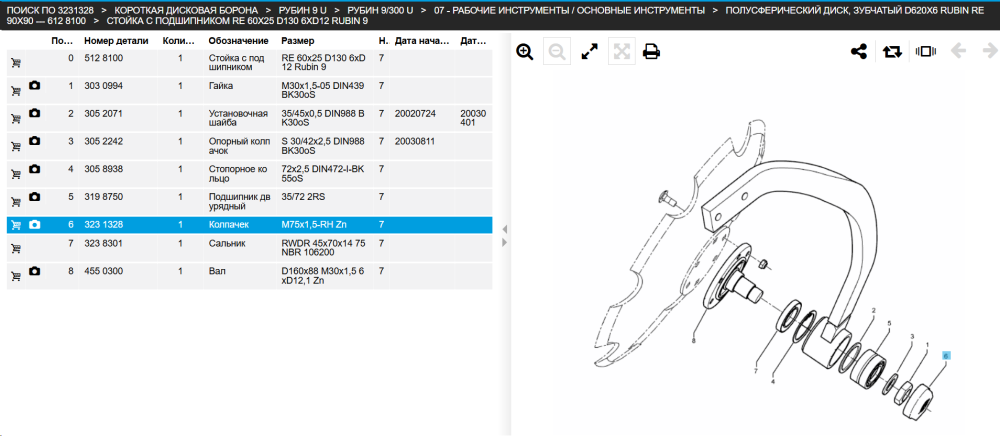Click the highlighted number 6 callout in the diagram
The height and width of the screenshot is (436, 1000).
coord(946,355)
